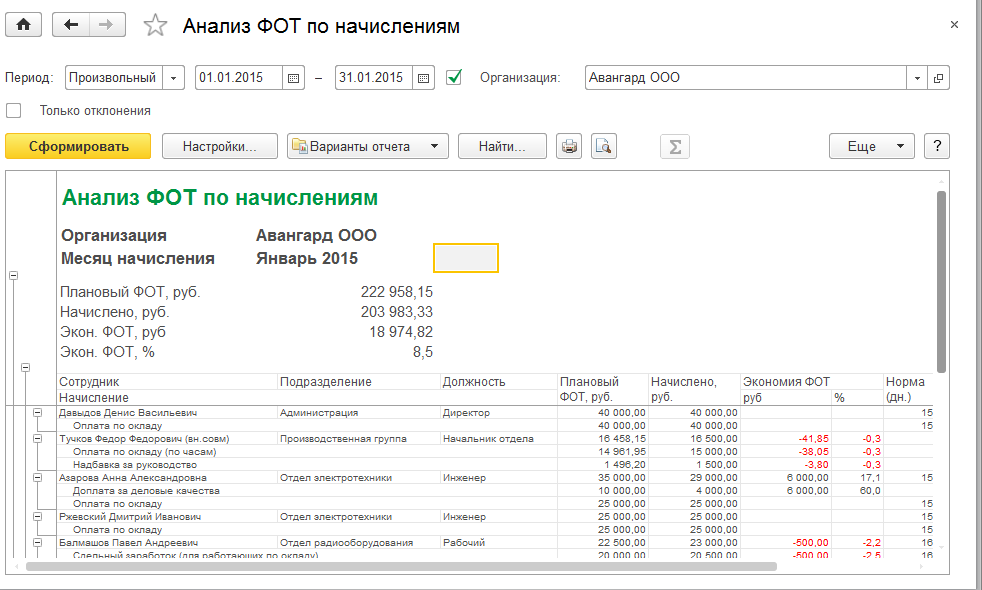Open the Организация dropdown list arrow

click(x=917, y=78)
